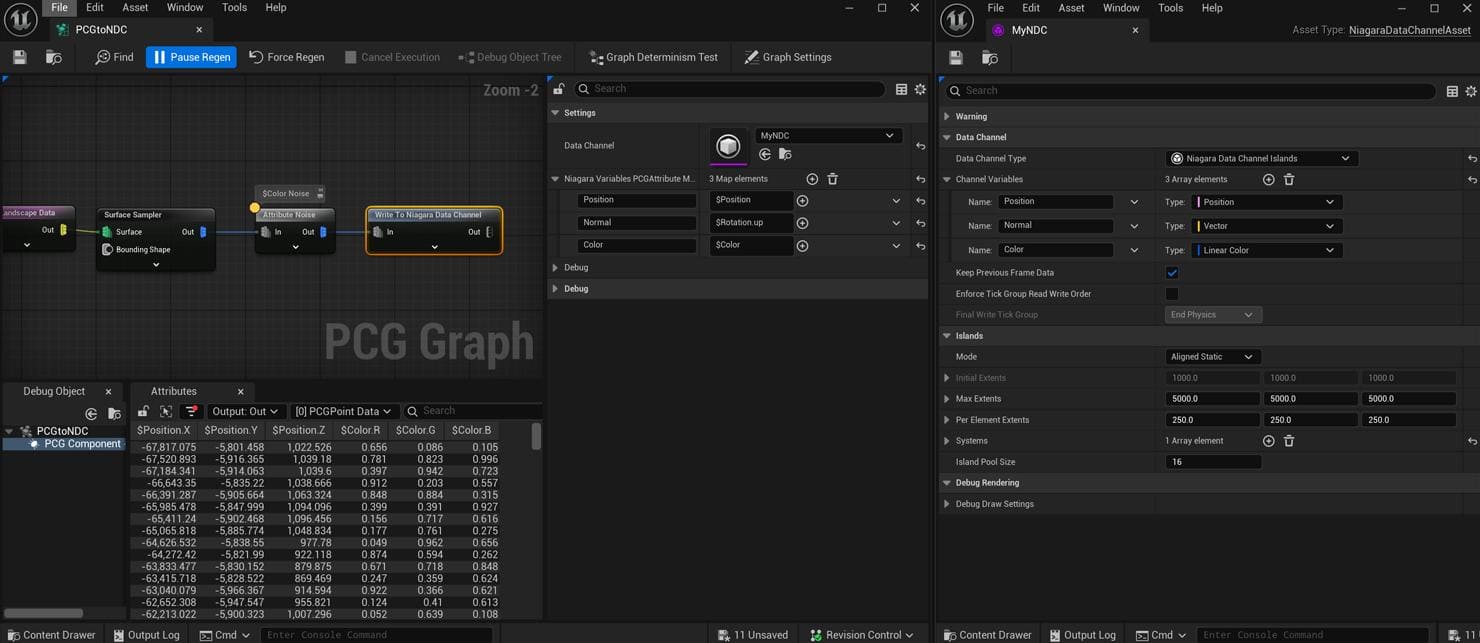Open the Window menu in the left editor

point(184,8)
